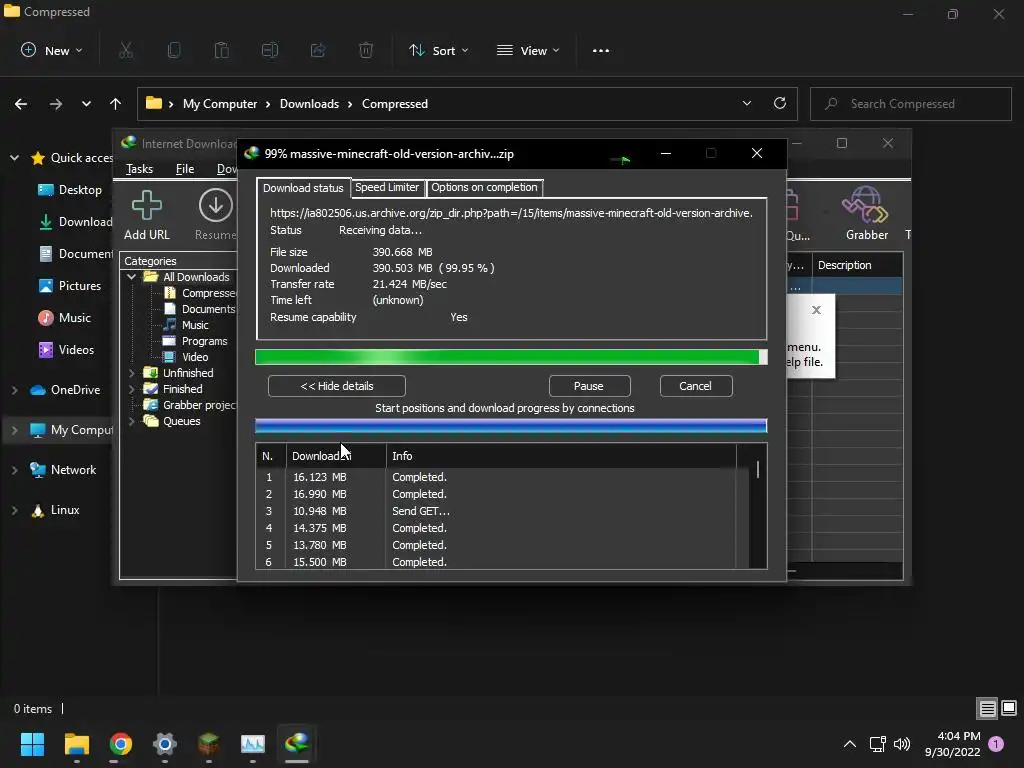1024x768 pixels.
Task: Cancel the current download
Action: point(696,386)
